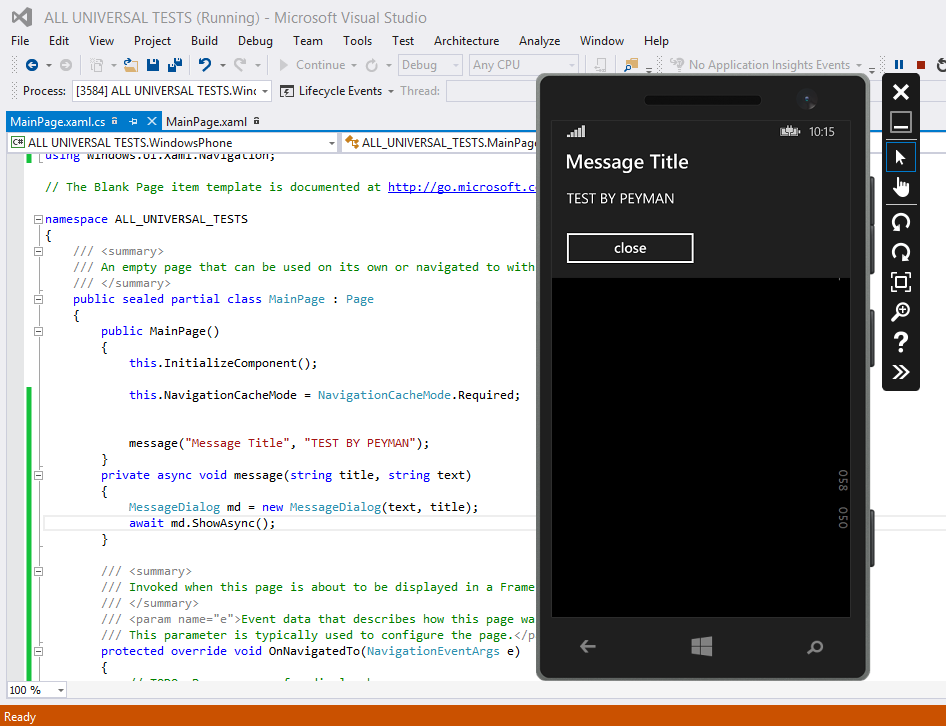Click the Ready status bar text
946x726 pixels.
coord(20,716)
